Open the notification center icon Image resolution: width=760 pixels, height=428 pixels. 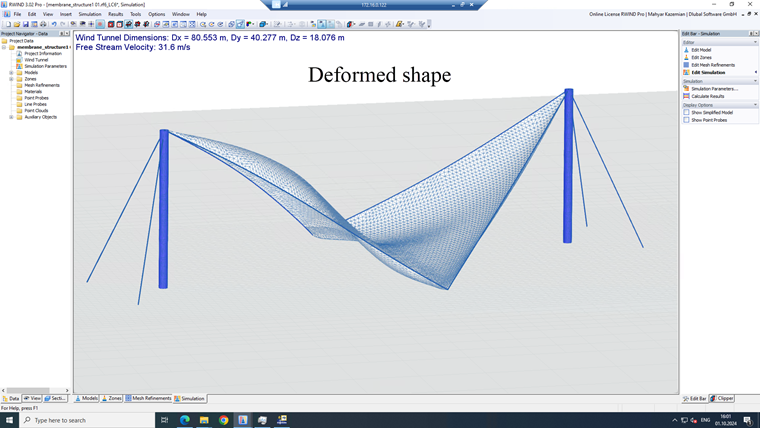(747, 420)
